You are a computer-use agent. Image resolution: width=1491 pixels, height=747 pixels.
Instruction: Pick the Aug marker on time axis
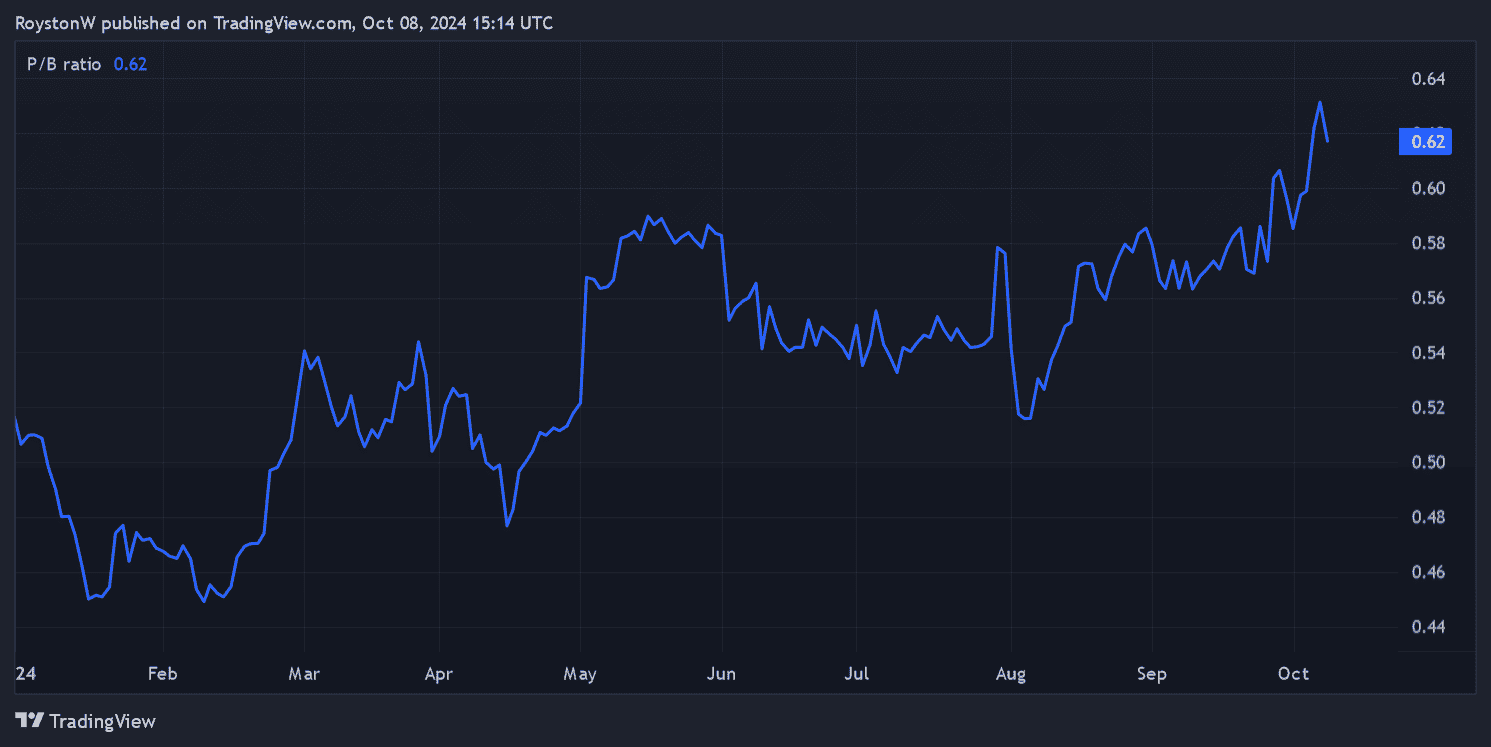tap(1011, 674)
